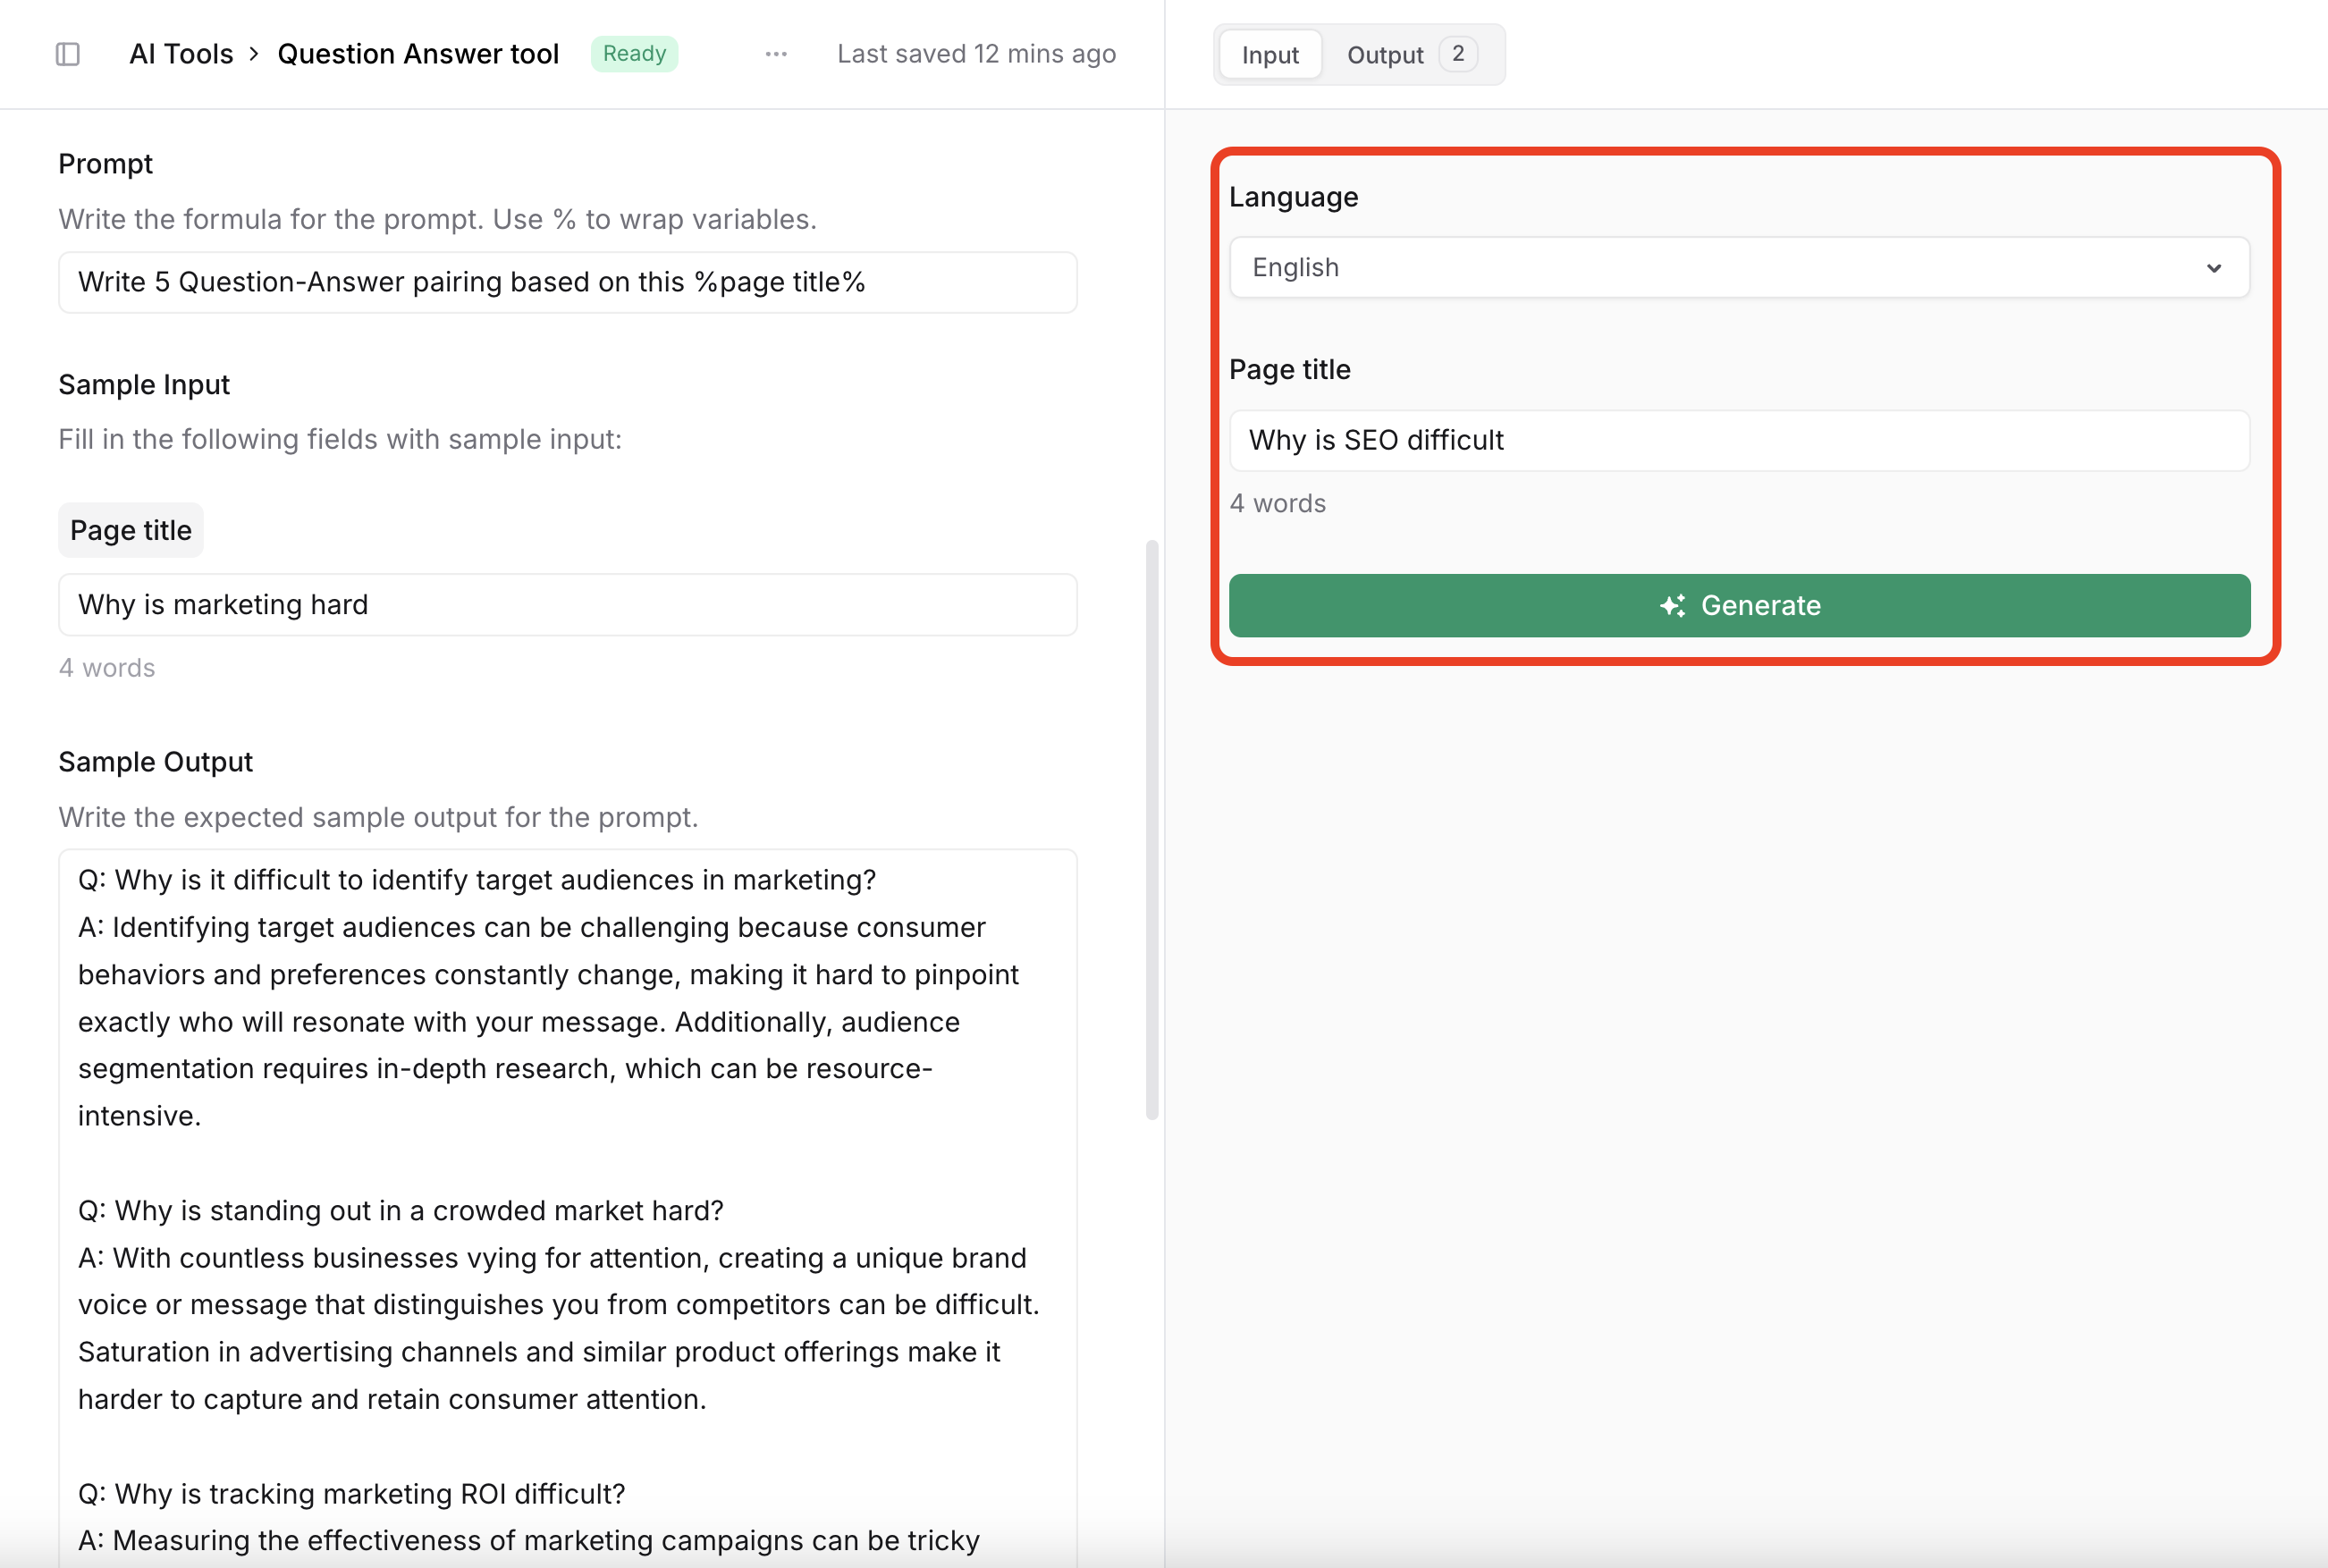Image resolution: width=2328 pixels, height=1568 pixels.
Task: Click the Page title variable chip
Action: pyautogui.click(x=131, y=531)
